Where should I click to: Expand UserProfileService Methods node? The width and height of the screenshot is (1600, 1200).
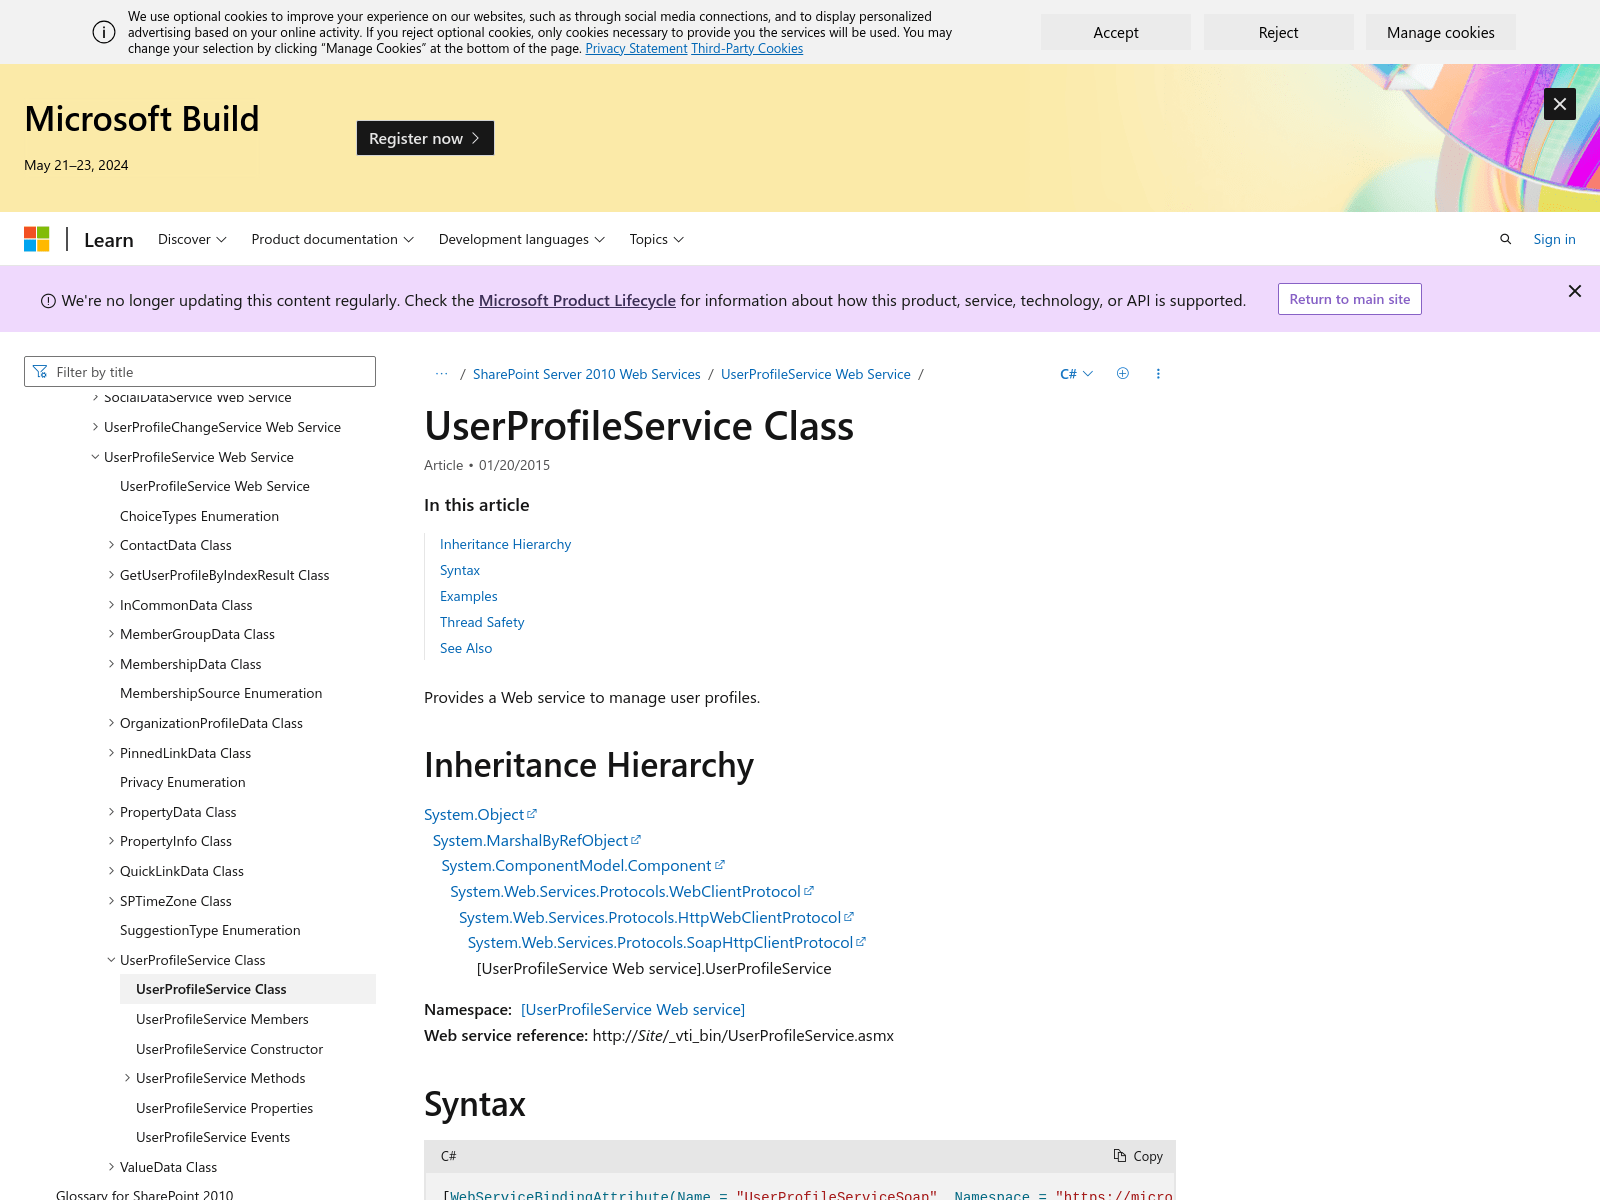(127, 1078)
